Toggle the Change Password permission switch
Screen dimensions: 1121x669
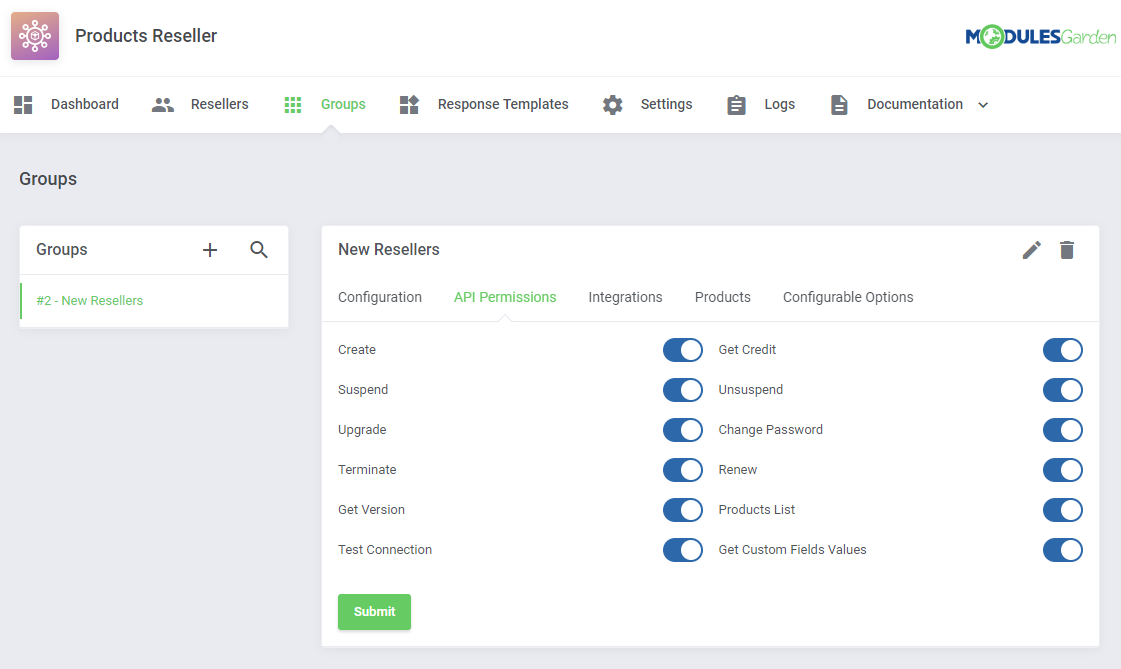pyautogui.click(x=1063, y=430)
